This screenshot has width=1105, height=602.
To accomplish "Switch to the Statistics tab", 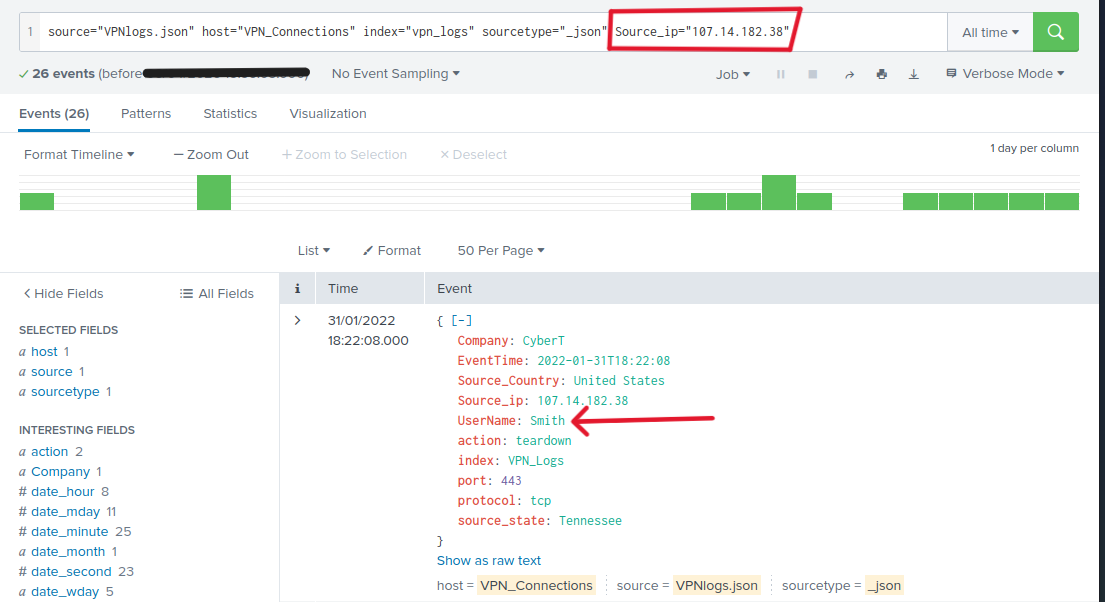I will pos(230,113).
